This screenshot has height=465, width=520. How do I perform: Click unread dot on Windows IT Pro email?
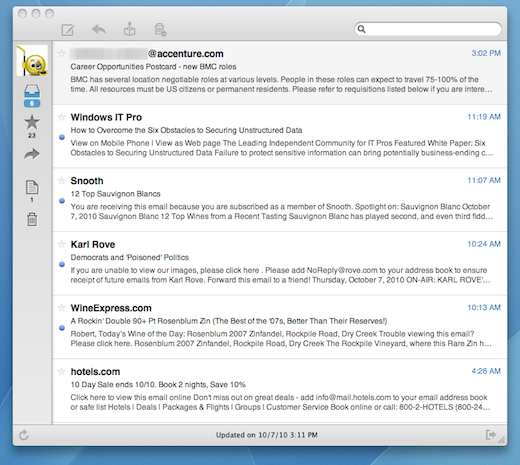point(62,137)
